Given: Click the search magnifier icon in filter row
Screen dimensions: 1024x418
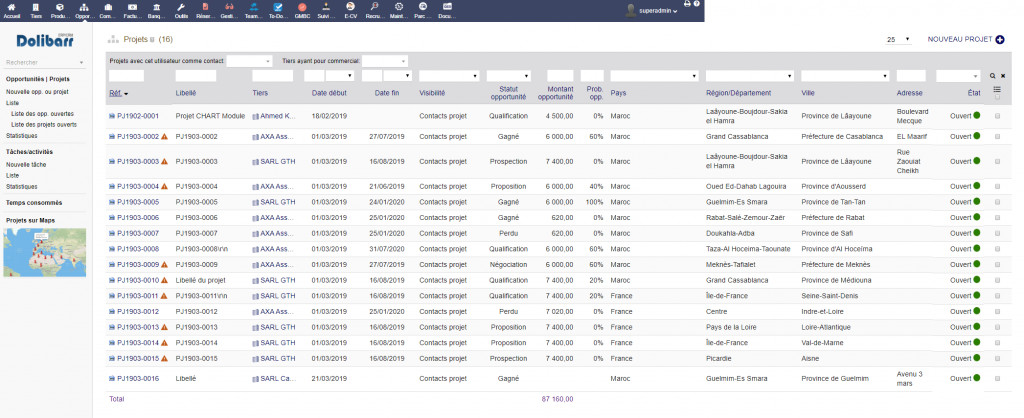Looking at the screenshot, I should 992,76.
